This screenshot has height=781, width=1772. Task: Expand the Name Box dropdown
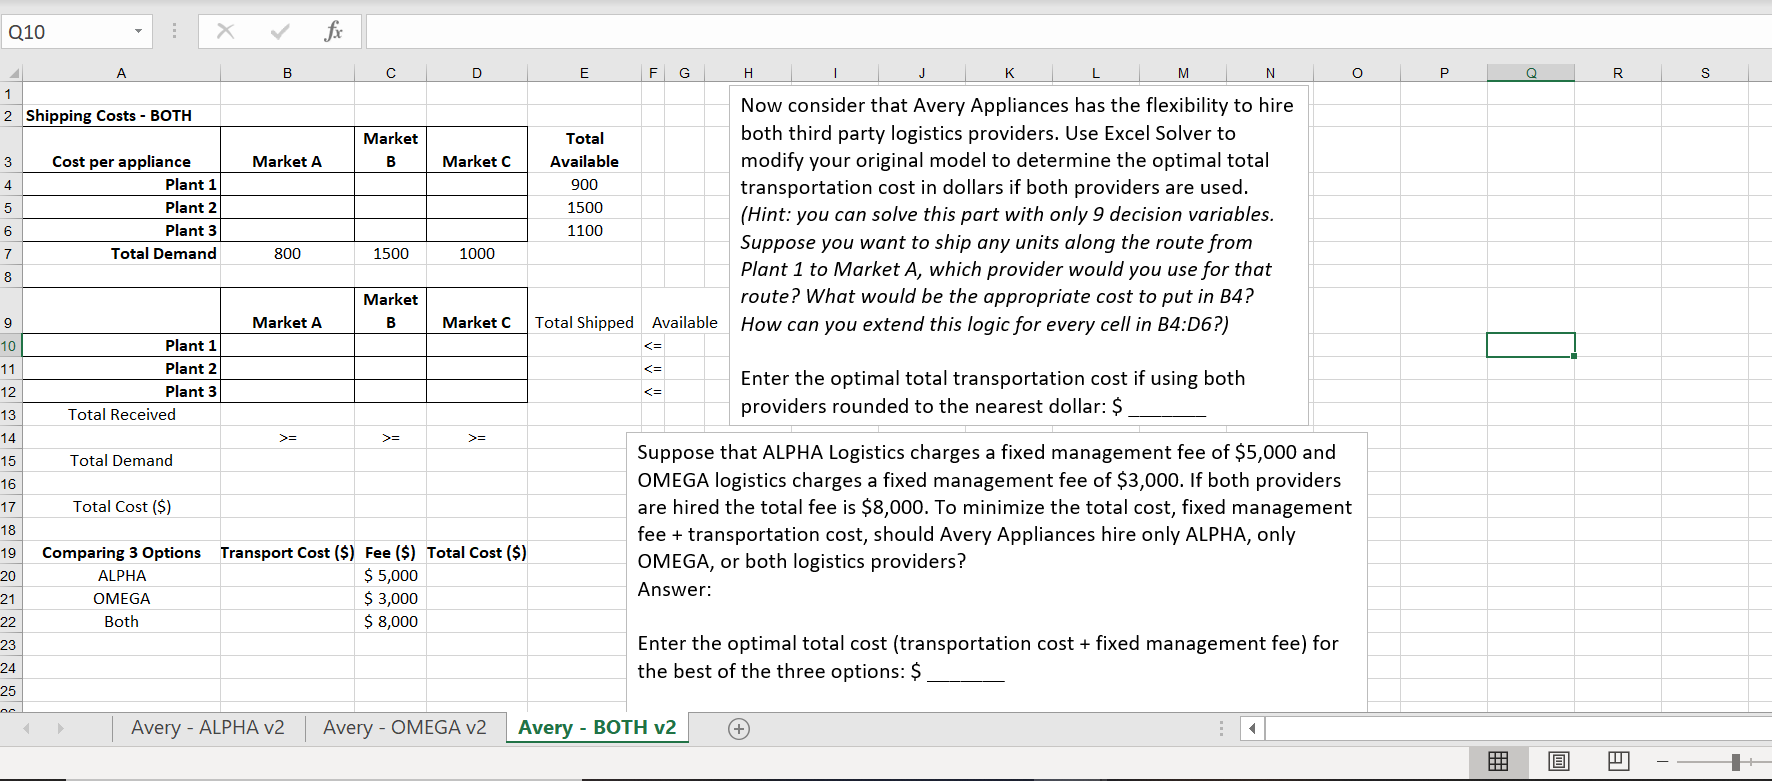pyautogui.click(x=138, y=31)
